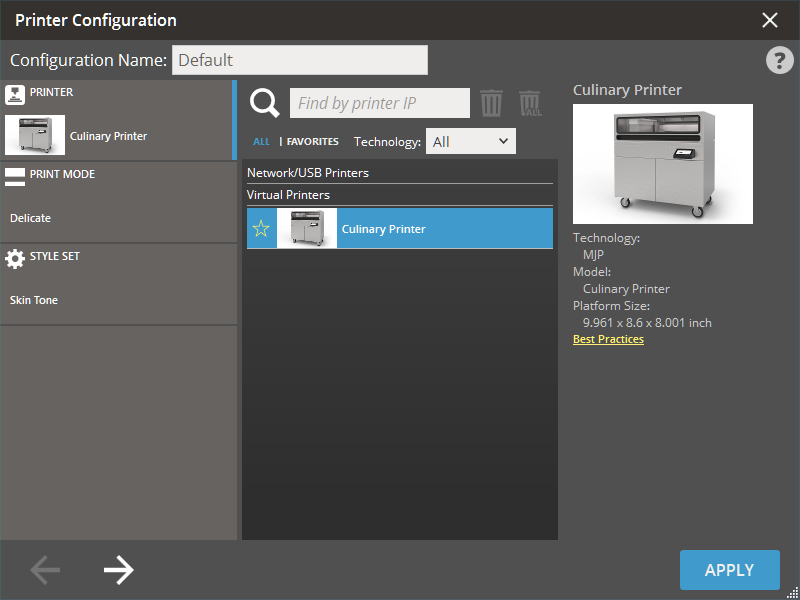Click the next arrow at bottom
Image resolution: width=800 pixels, height=600 pixels.
coord(118,570)
